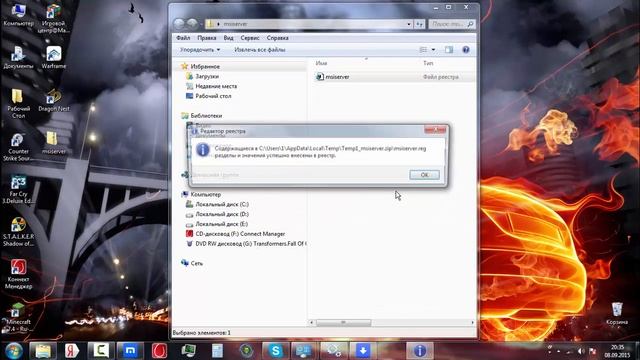Viewport: 640px width, 360px height.
Task: Open Локальный диск (C:)
Action: click(222, 204)
